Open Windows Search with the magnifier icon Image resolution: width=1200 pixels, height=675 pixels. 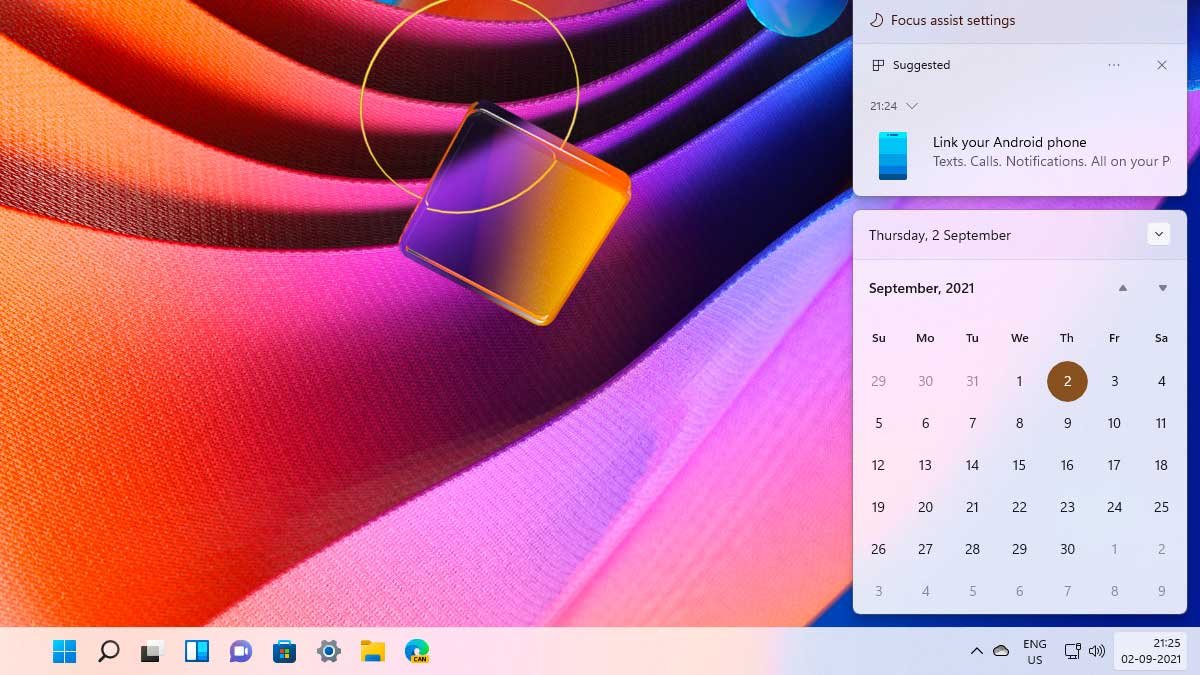coord(109,651)
